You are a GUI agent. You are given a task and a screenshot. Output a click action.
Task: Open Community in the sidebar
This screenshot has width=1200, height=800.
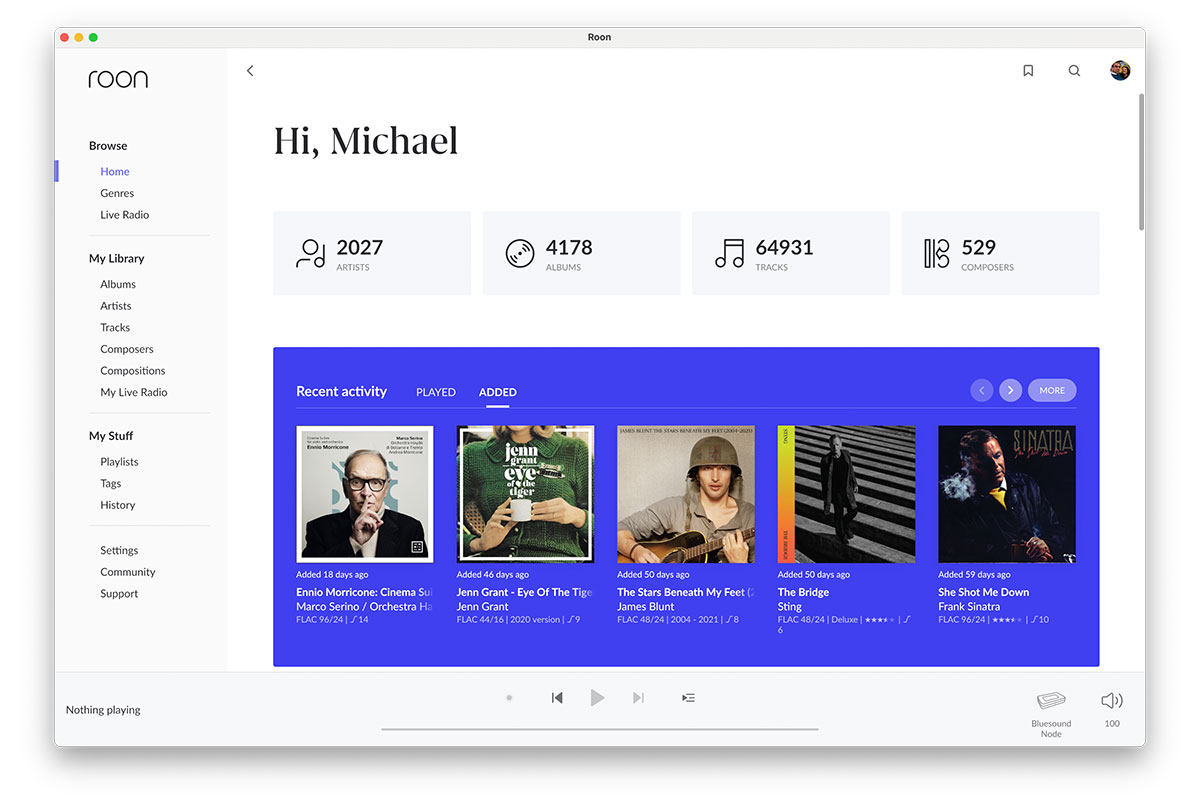point(128,572)
